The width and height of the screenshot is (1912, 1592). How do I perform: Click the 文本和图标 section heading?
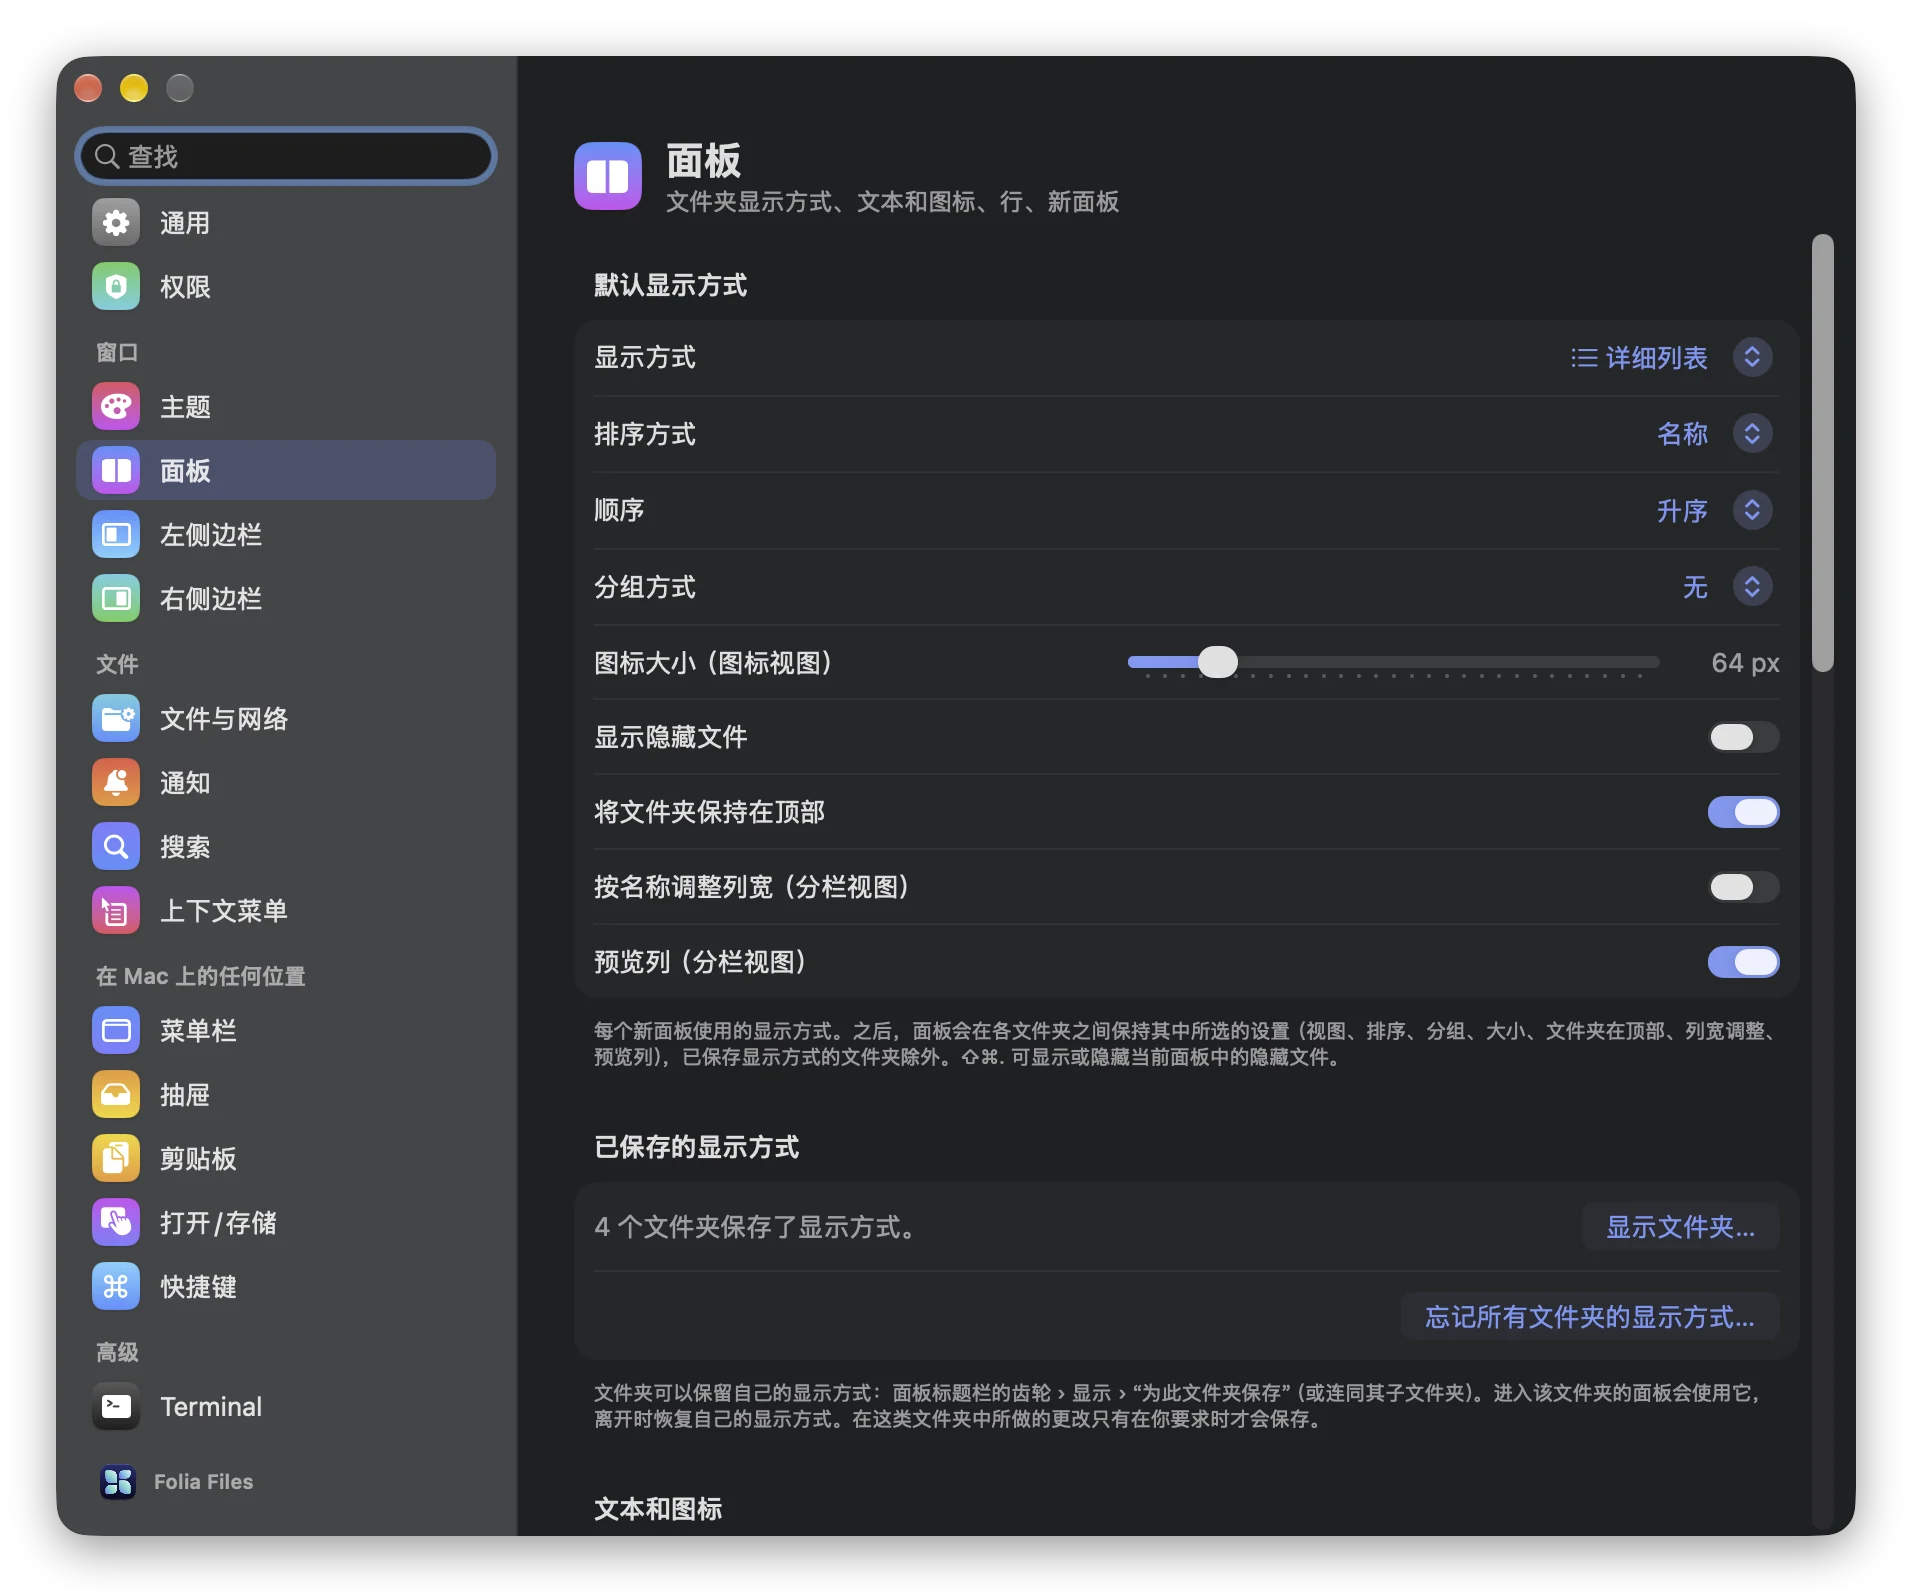[x=658, y=1509]
